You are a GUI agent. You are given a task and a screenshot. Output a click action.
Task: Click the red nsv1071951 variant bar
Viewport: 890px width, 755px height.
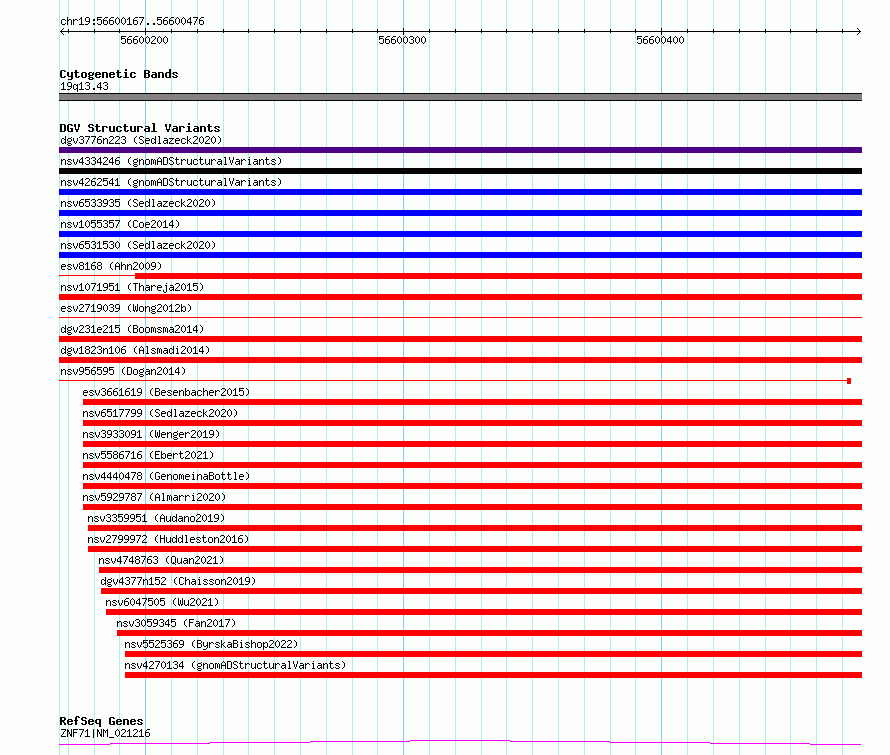460,297
